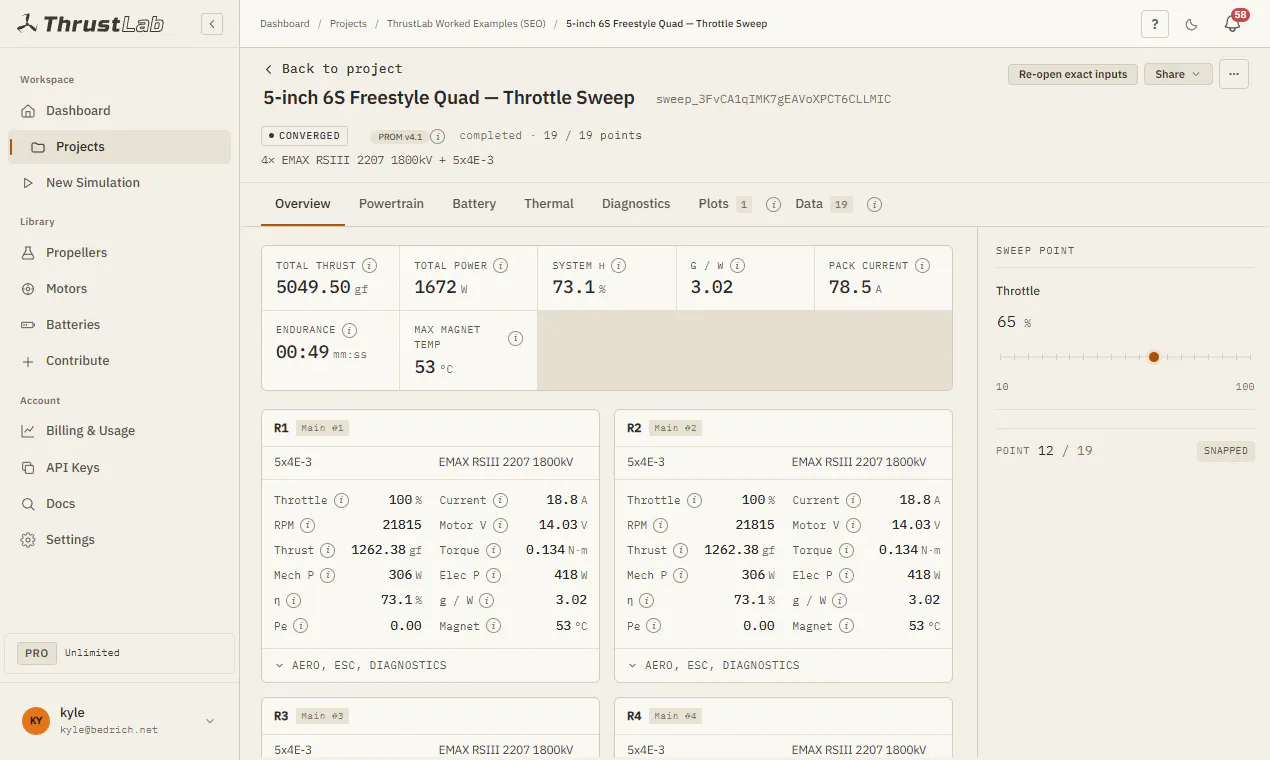
Task: Open kyle account menu chevron
Action: coord(210,721)
